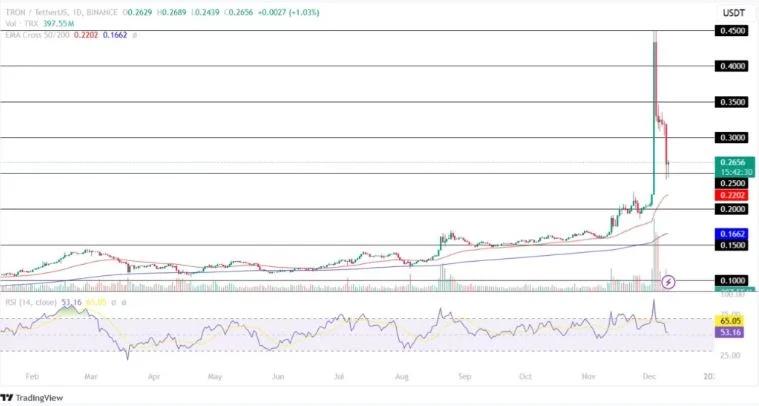This screenshot has width=759, height=406.
Task: Select the RSI (14, close) legend
Action: [31, 302]
